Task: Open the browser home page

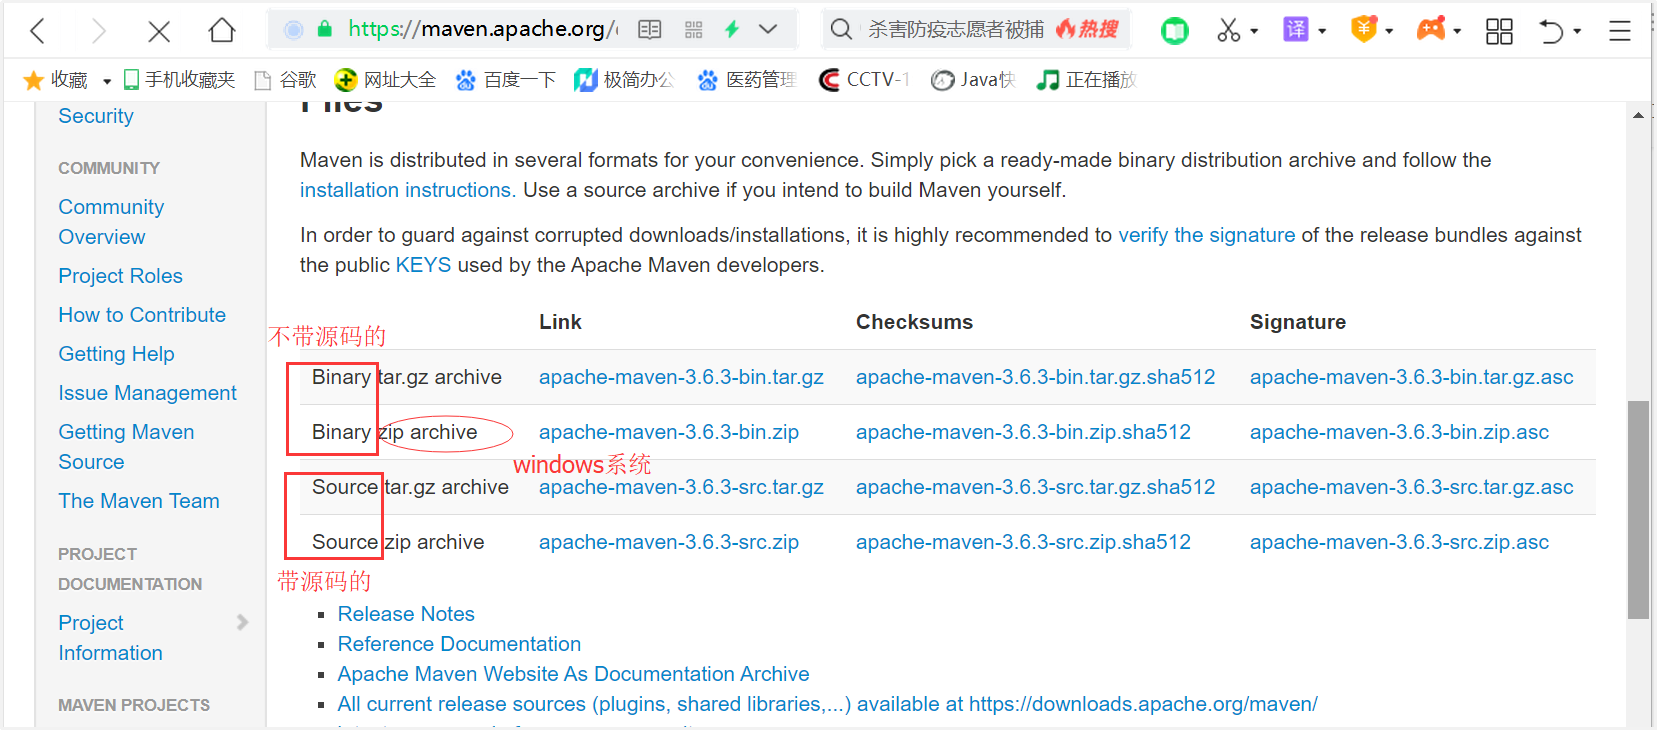Action: 222,30
